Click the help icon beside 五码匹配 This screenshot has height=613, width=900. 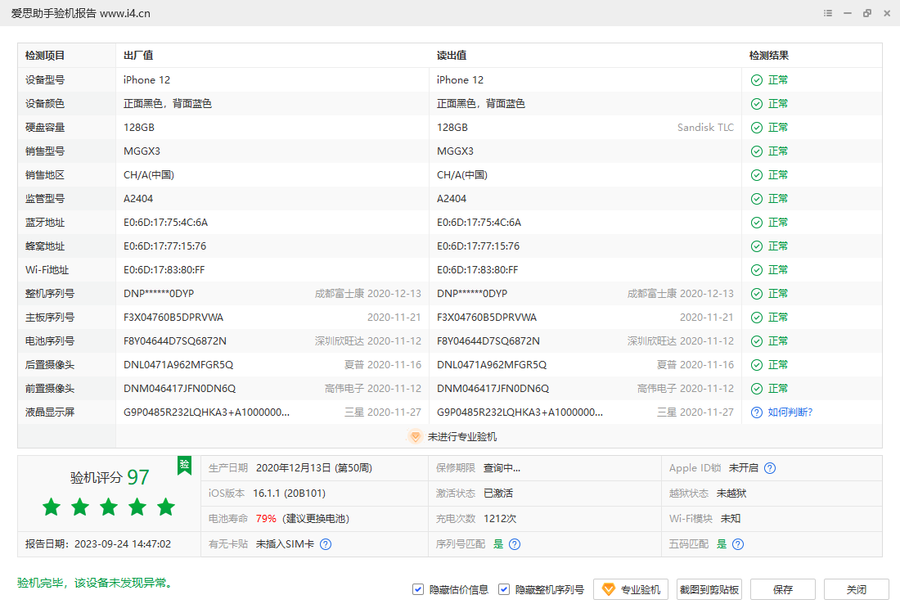tap(738, 544)
